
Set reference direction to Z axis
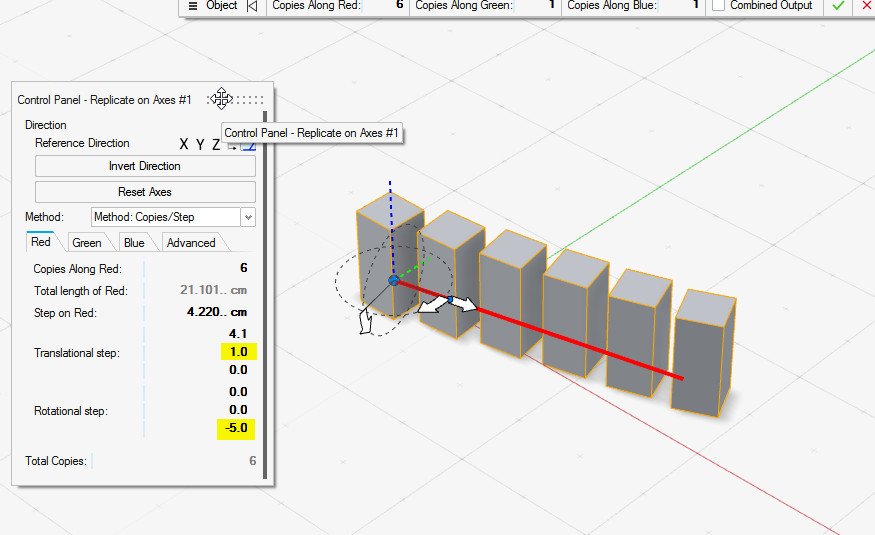click(x=215, y=144)
